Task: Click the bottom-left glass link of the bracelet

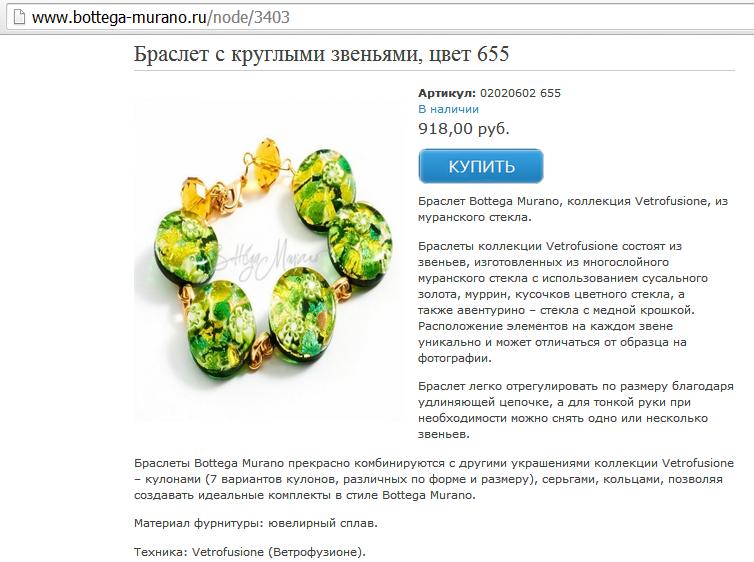Action: click(x=220, y=327)
